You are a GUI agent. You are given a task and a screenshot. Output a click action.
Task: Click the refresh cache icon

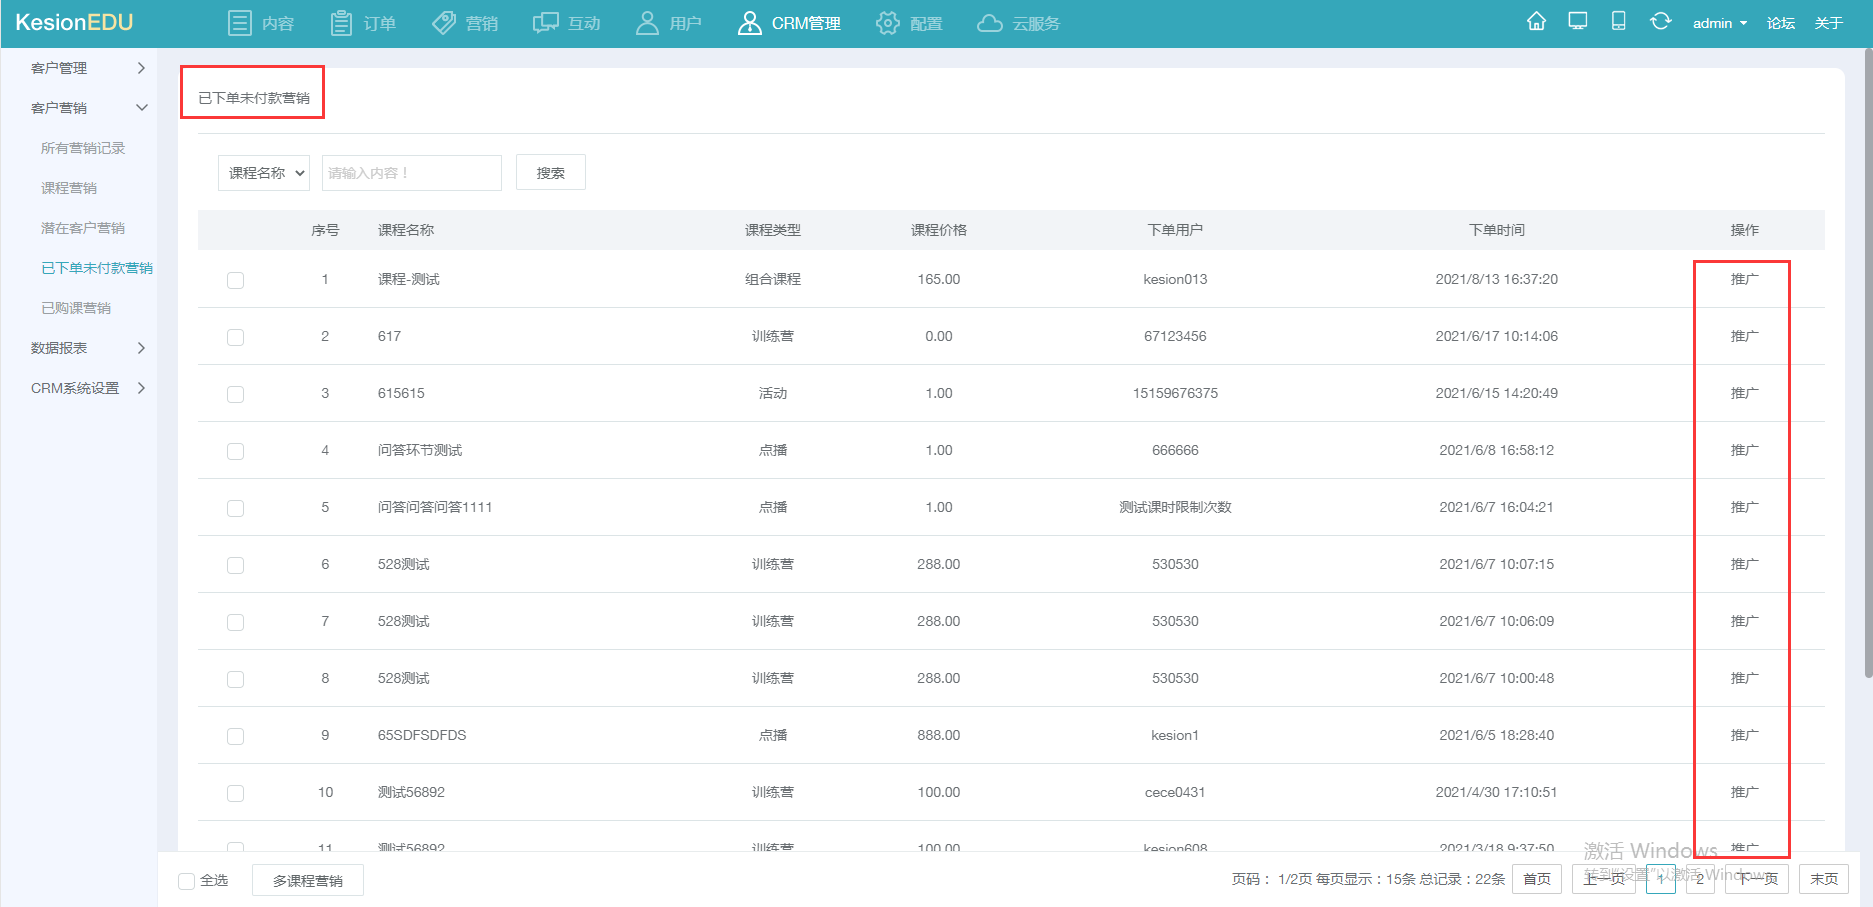[1661, 21]
